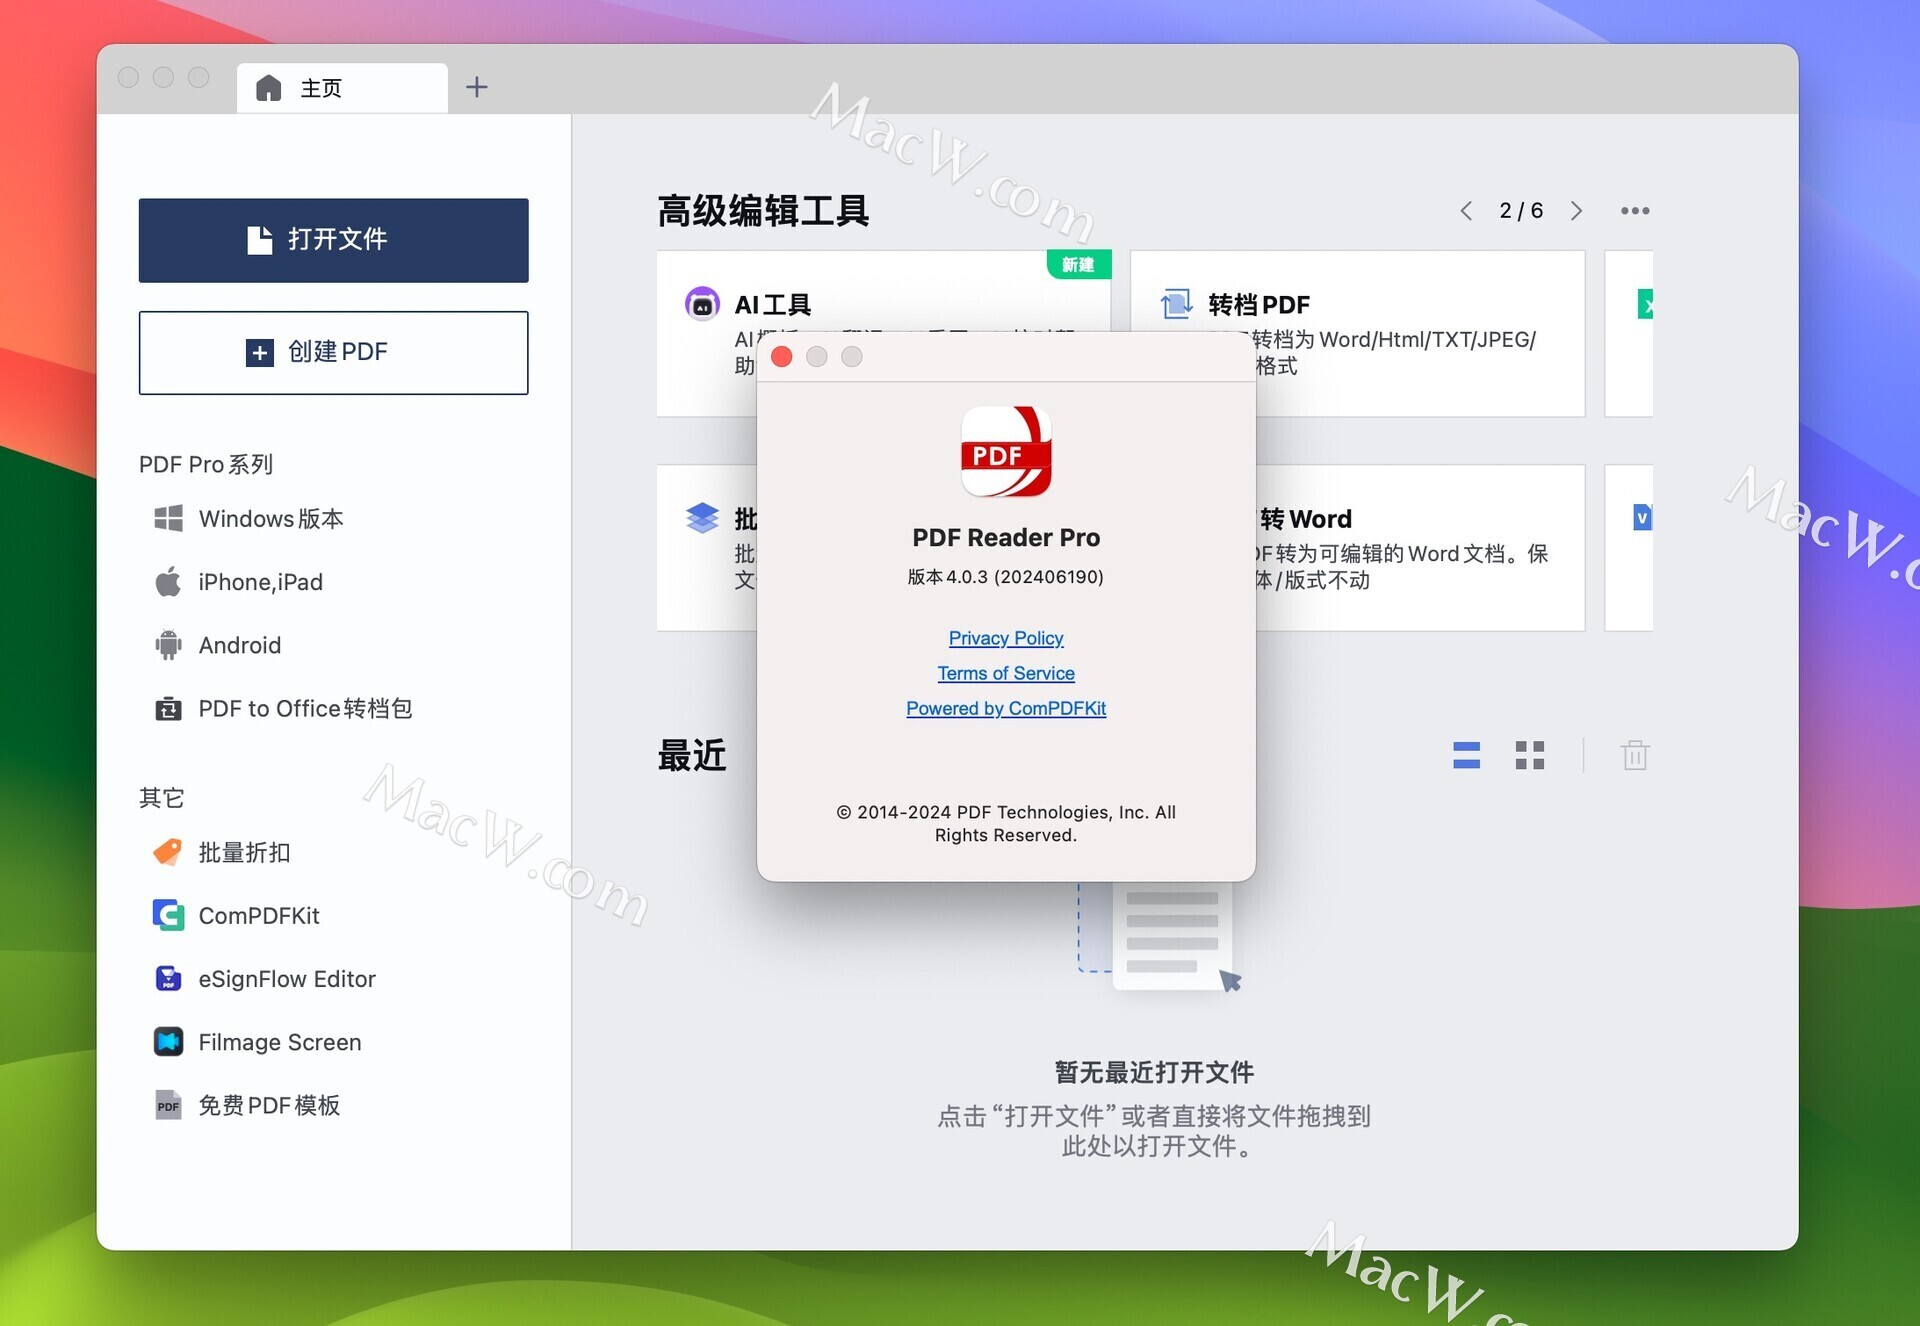Open the Terms of Service link
Image resolution: width=1920 pixels, height=1326 pixels.
pos(1005,673)
